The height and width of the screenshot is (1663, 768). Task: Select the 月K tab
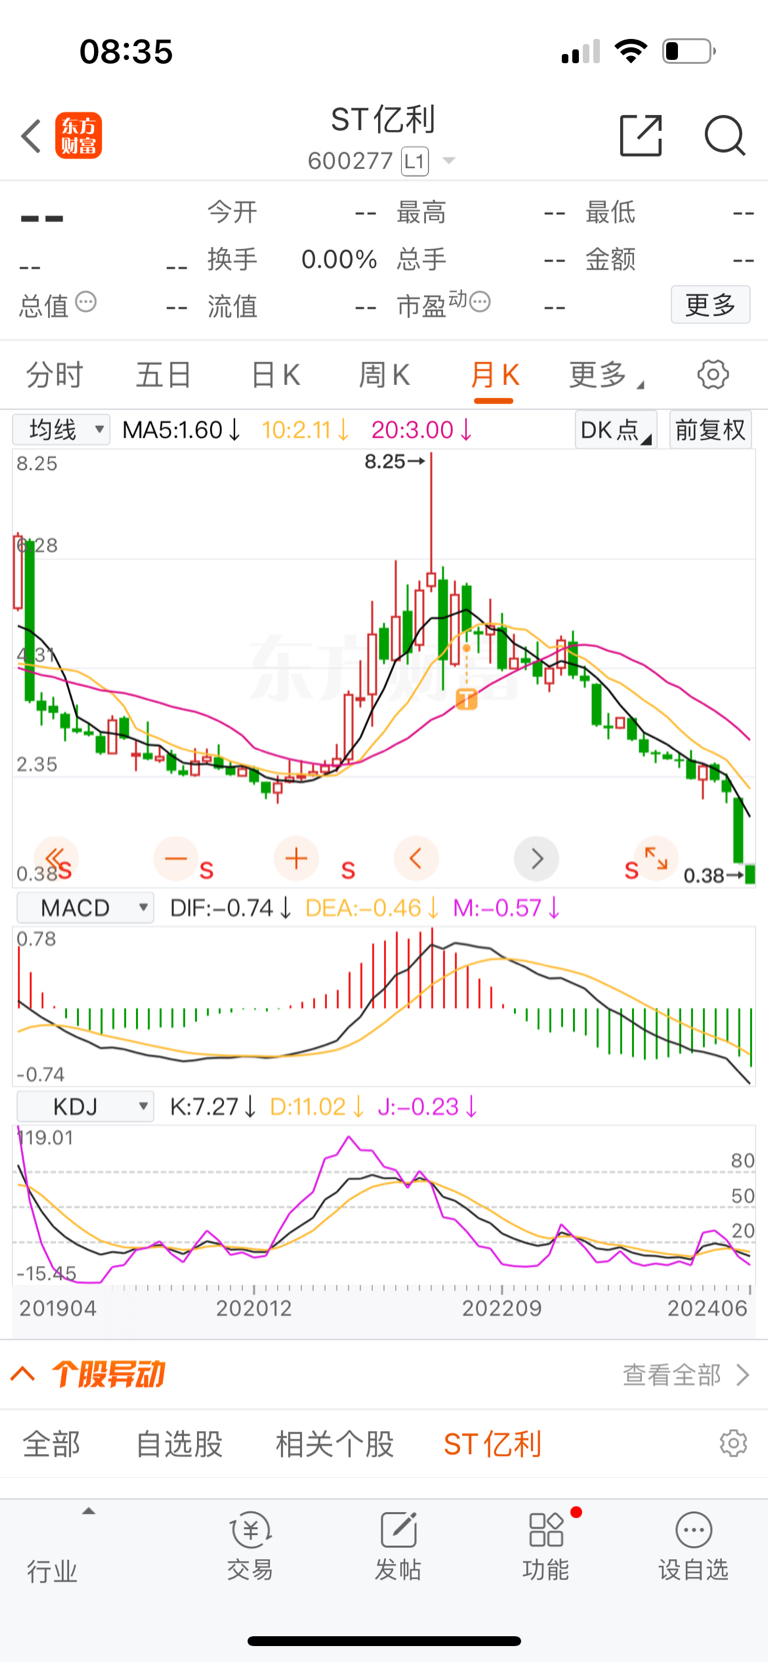point(494,375)
